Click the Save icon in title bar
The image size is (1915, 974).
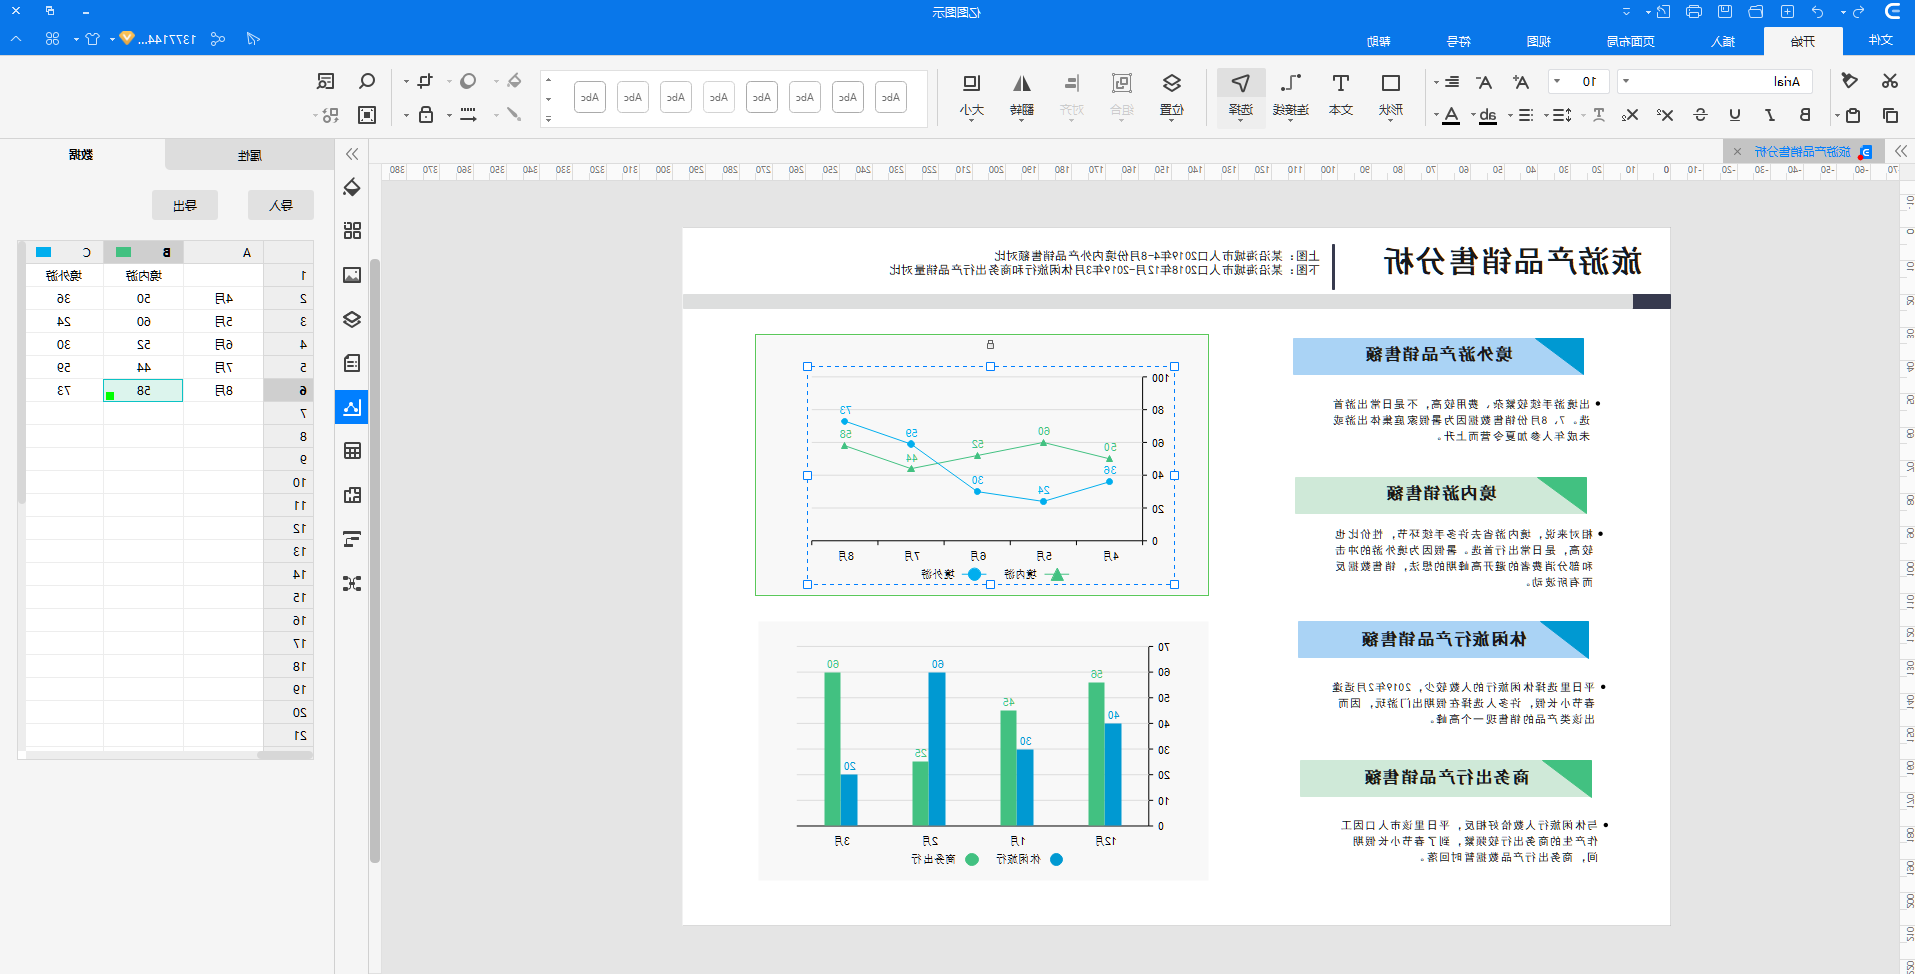(x=1725, y=12)
